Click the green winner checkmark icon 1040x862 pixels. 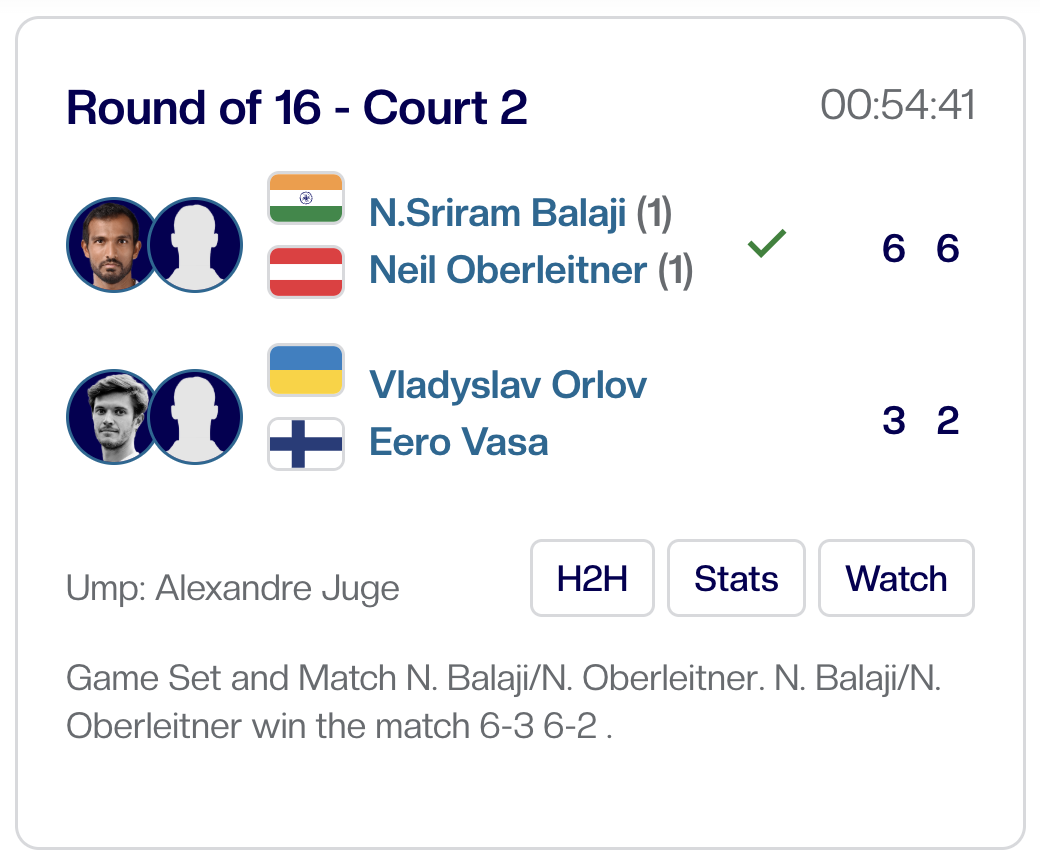coord(767,243)
